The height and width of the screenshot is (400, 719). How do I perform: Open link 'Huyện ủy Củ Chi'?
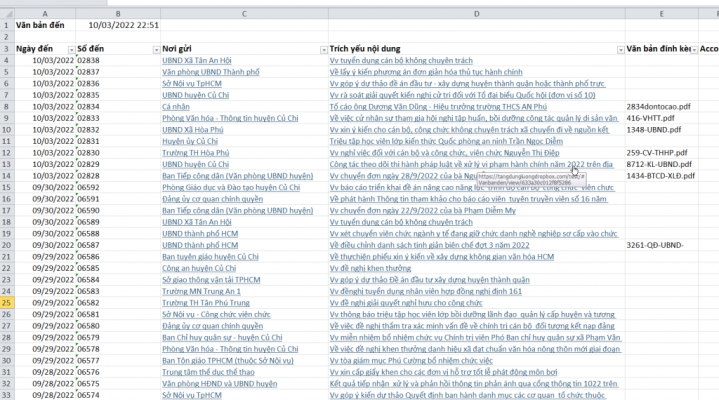(190, 141)
